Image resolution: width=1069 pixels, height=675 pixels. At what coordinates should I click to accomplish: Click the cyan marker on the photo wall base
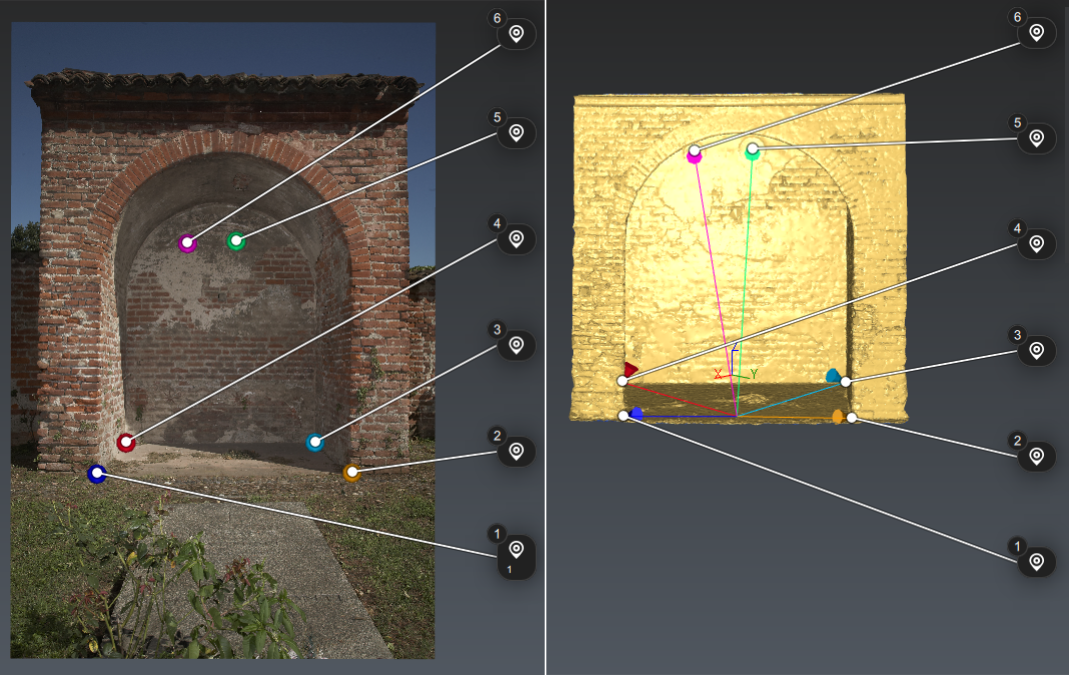315,442
